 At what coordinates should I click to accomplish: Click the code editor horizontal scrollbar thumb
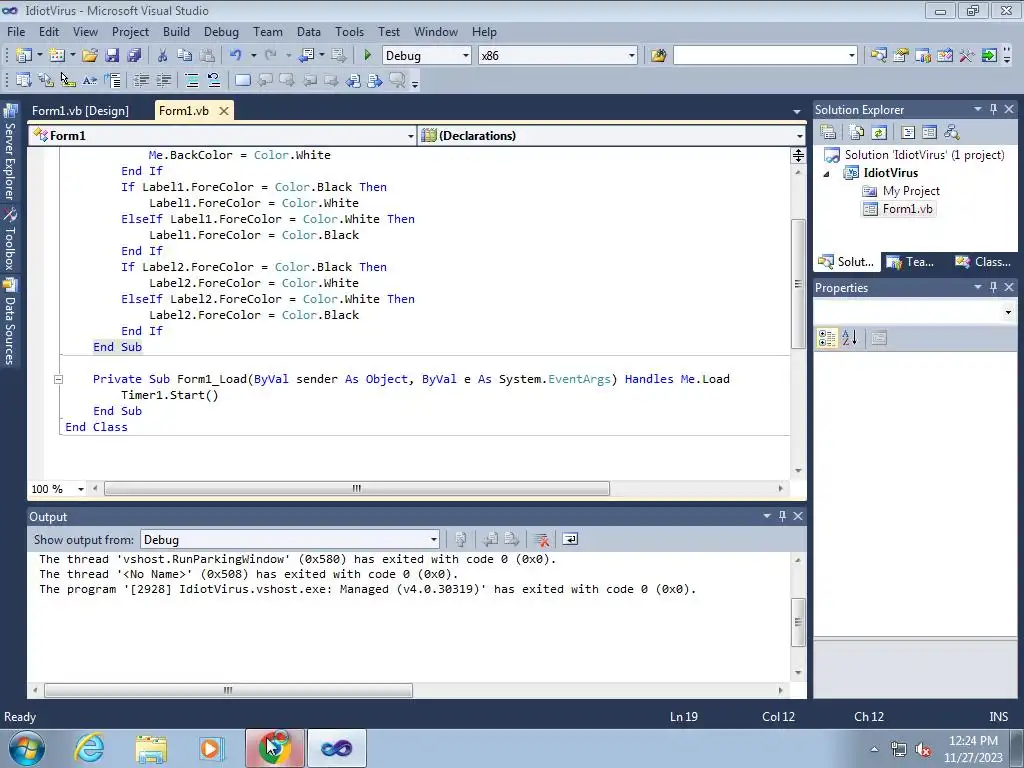coord(357,488)
